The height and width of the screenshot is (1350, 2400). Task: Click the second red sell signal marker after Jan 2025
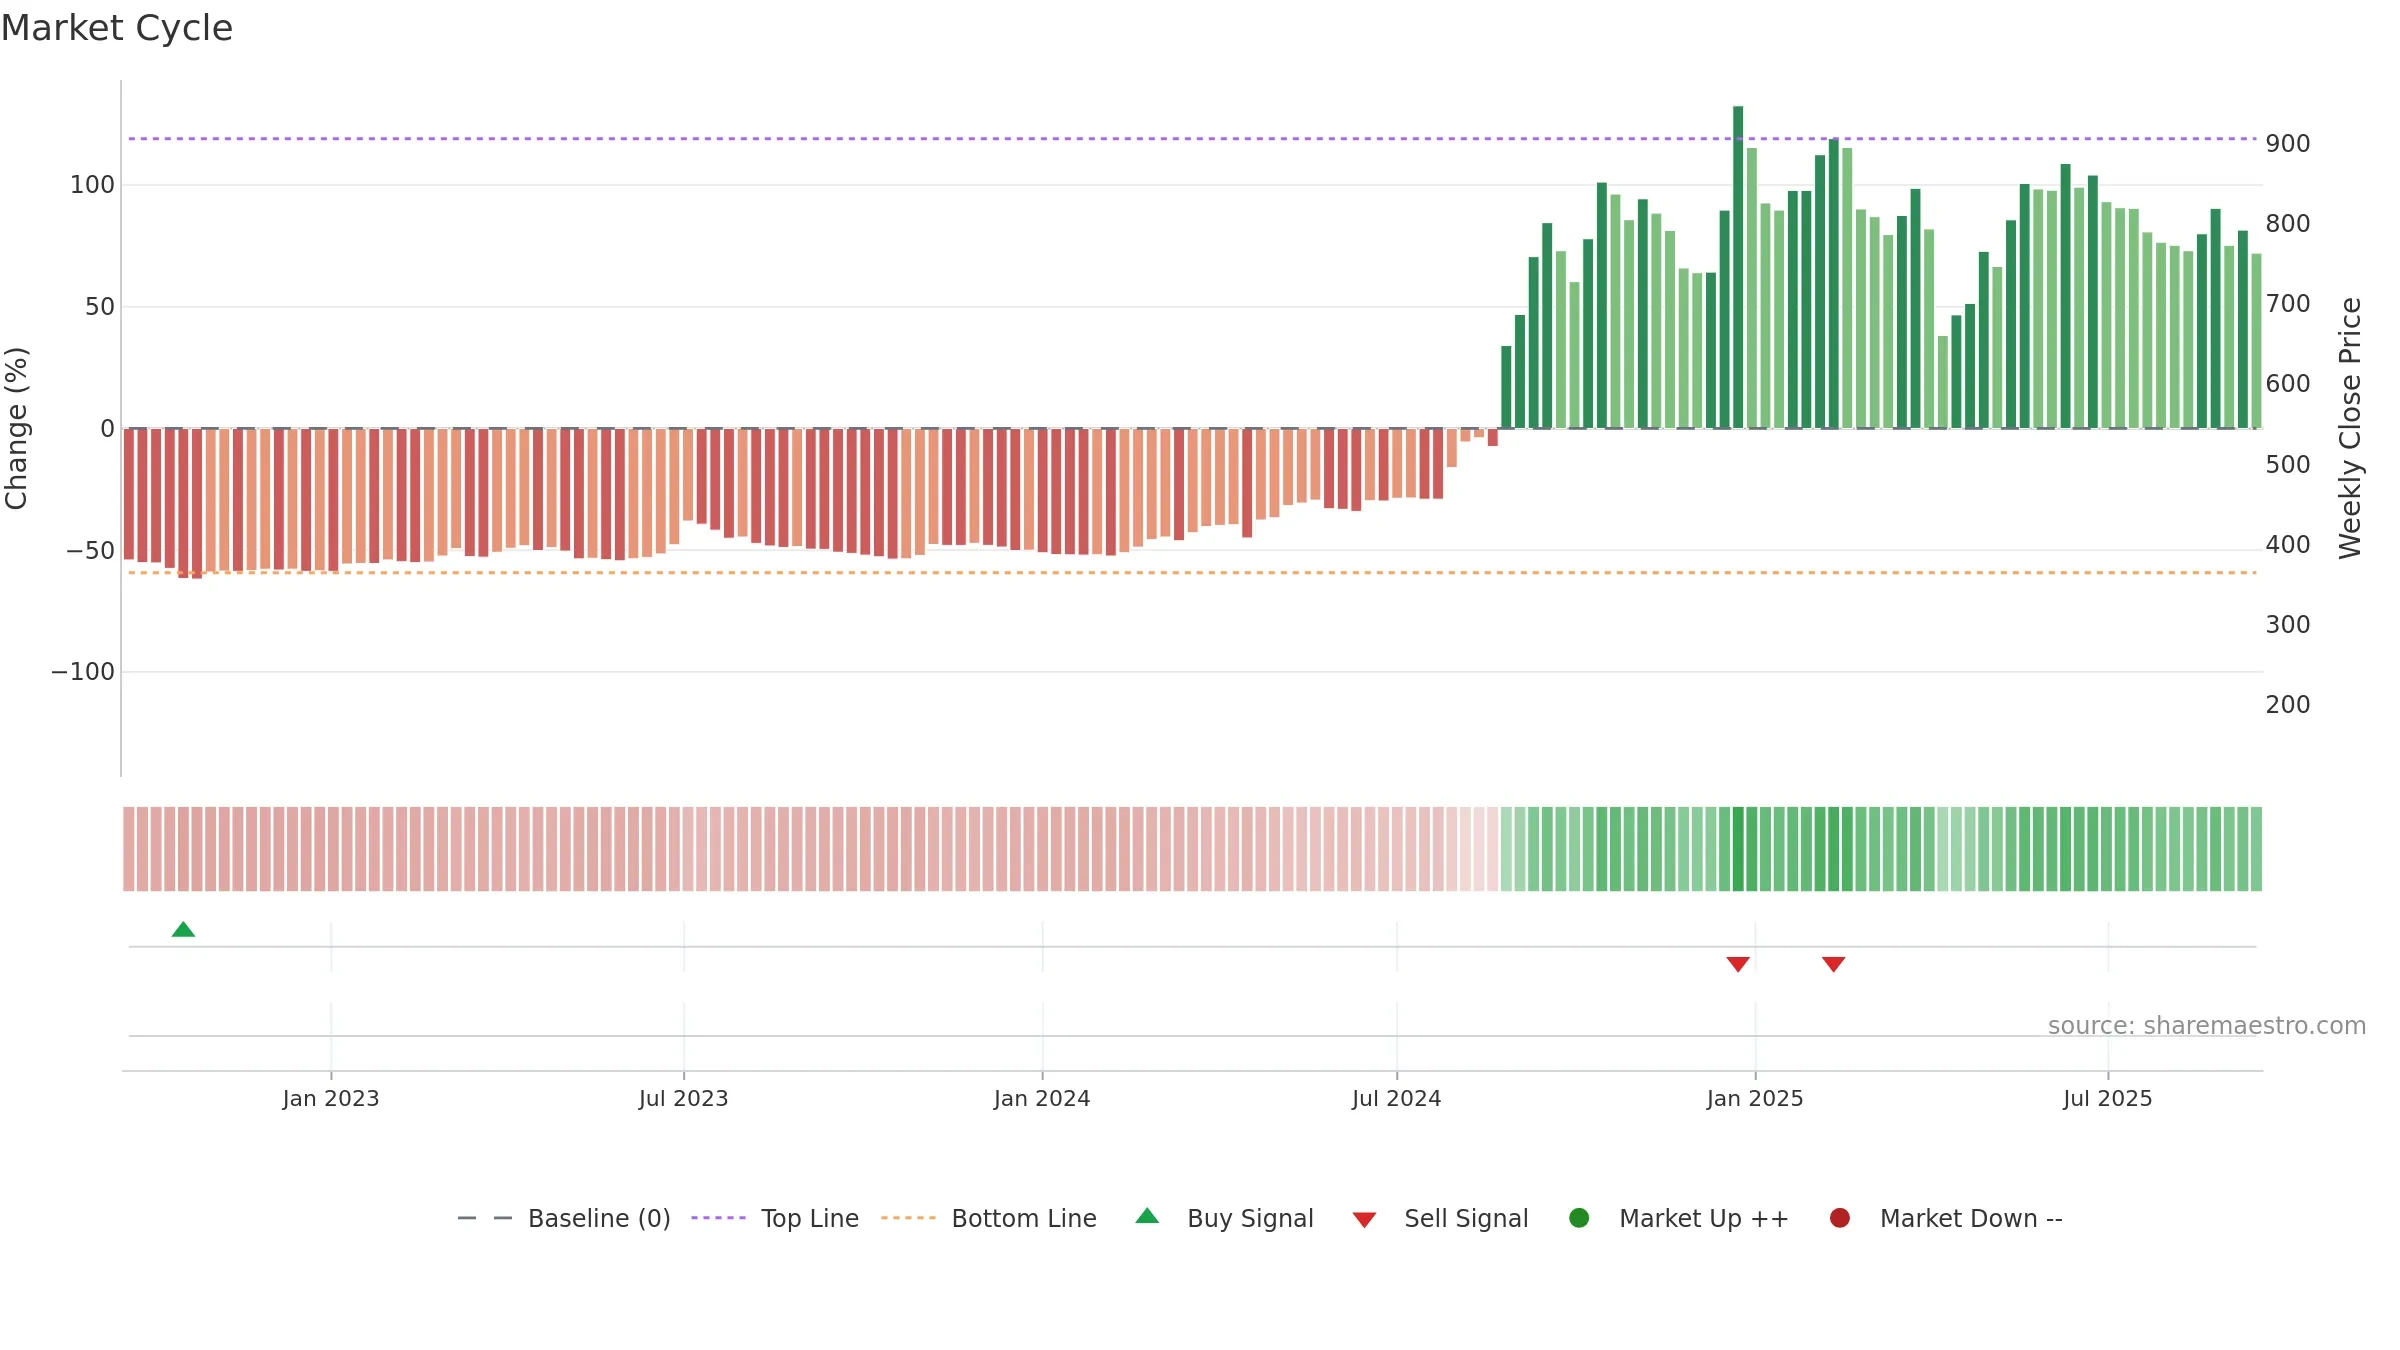click(1833, 964)
